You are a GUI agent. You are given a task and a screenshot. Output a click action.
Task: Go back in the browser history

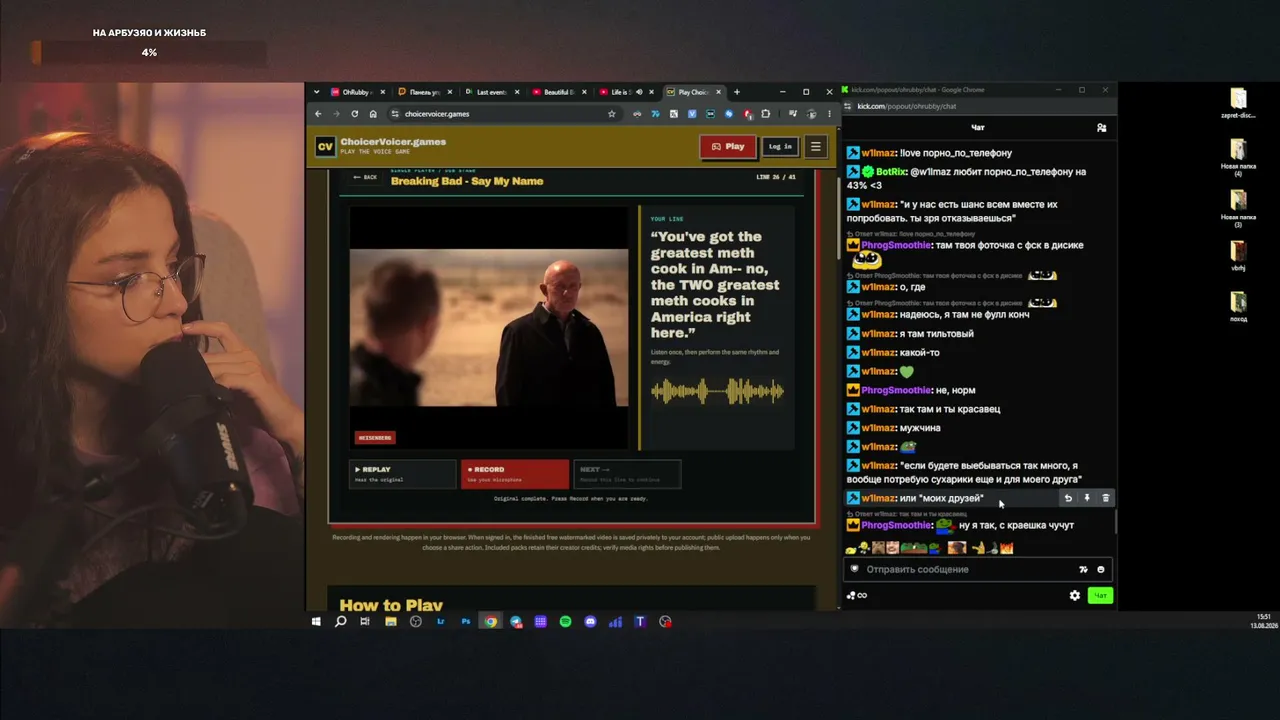click(318, 114)
